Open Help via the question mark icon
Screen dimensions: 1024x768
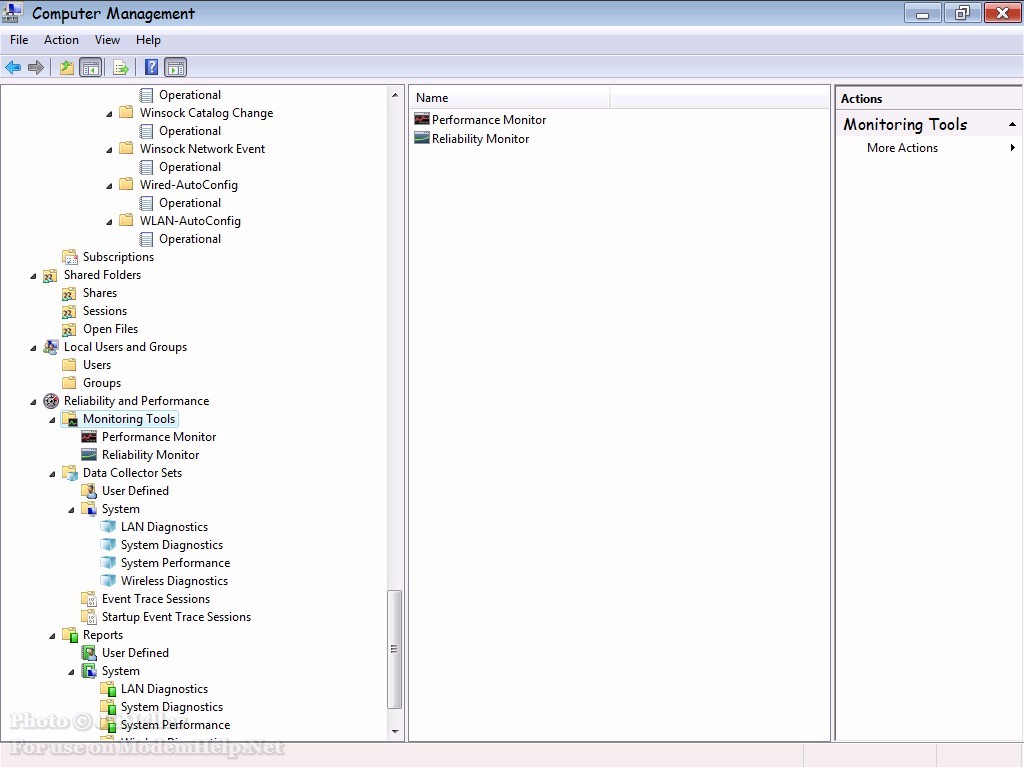tap(151, 67)
